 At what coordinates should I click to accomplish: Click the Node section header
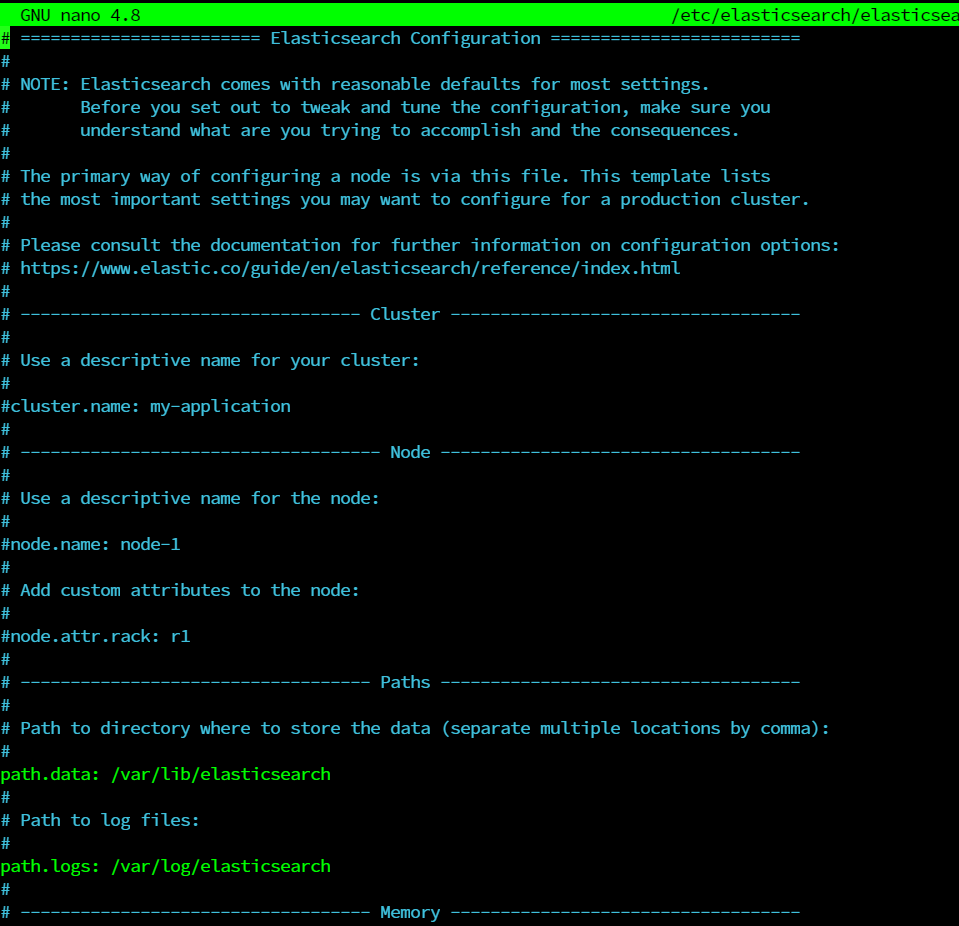pos(410,452)
